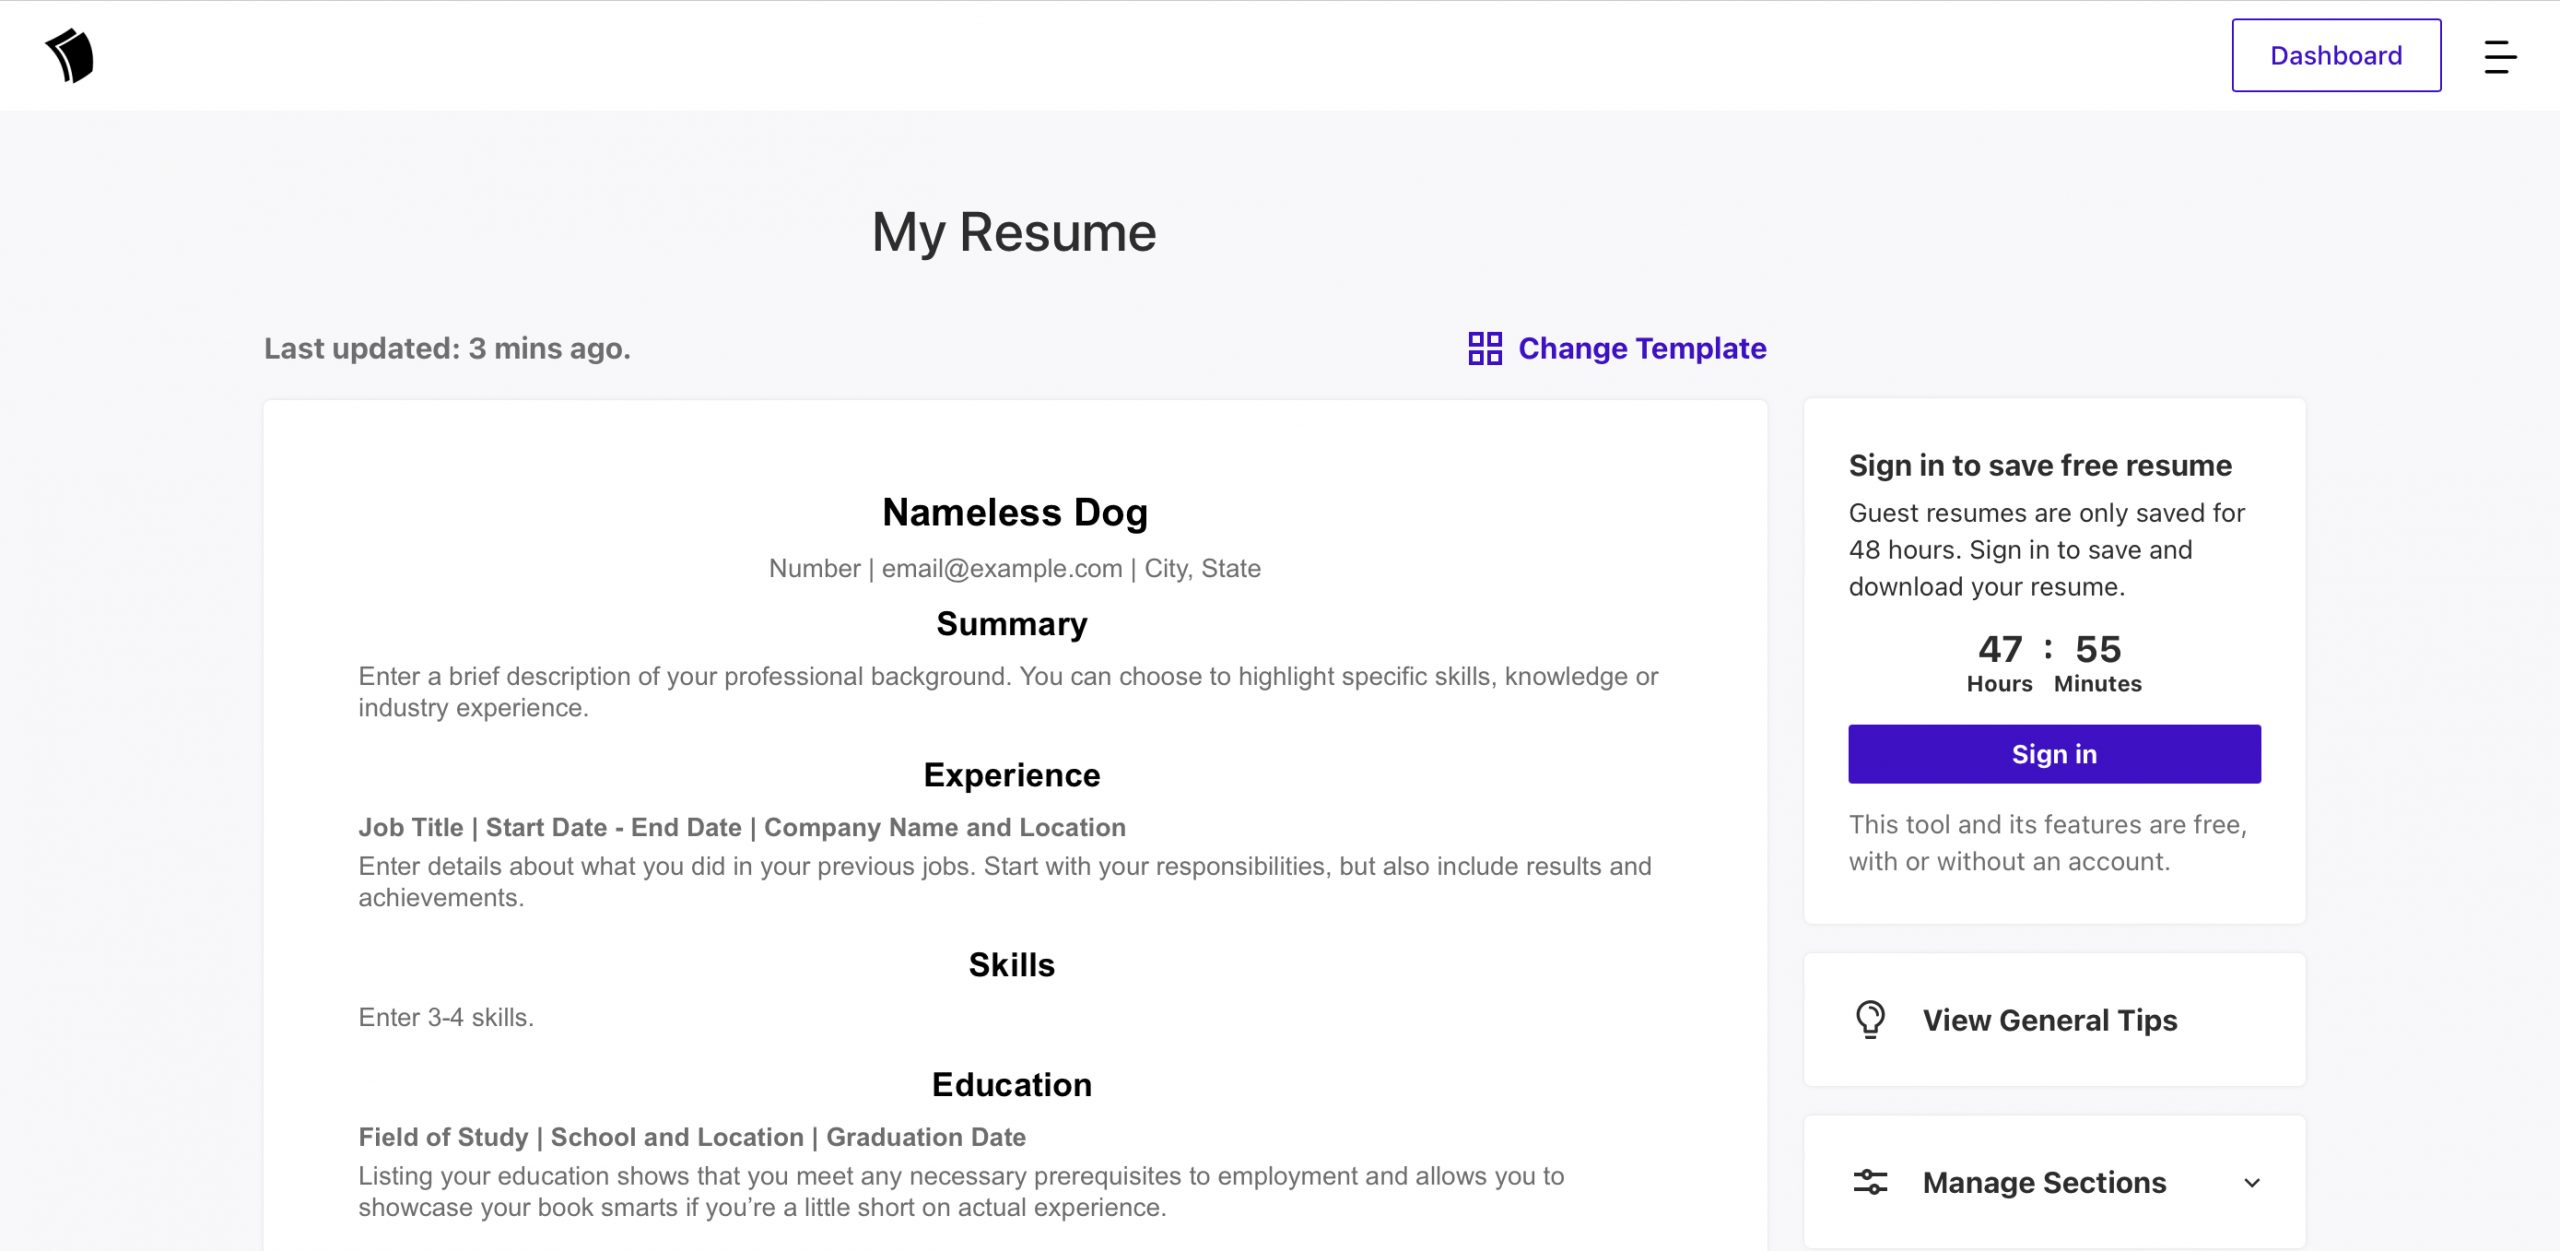Viewport: 2560px width, 1251px height.
Task: Click the grid/template switcher icon
Action: (x=1481, y=346)
